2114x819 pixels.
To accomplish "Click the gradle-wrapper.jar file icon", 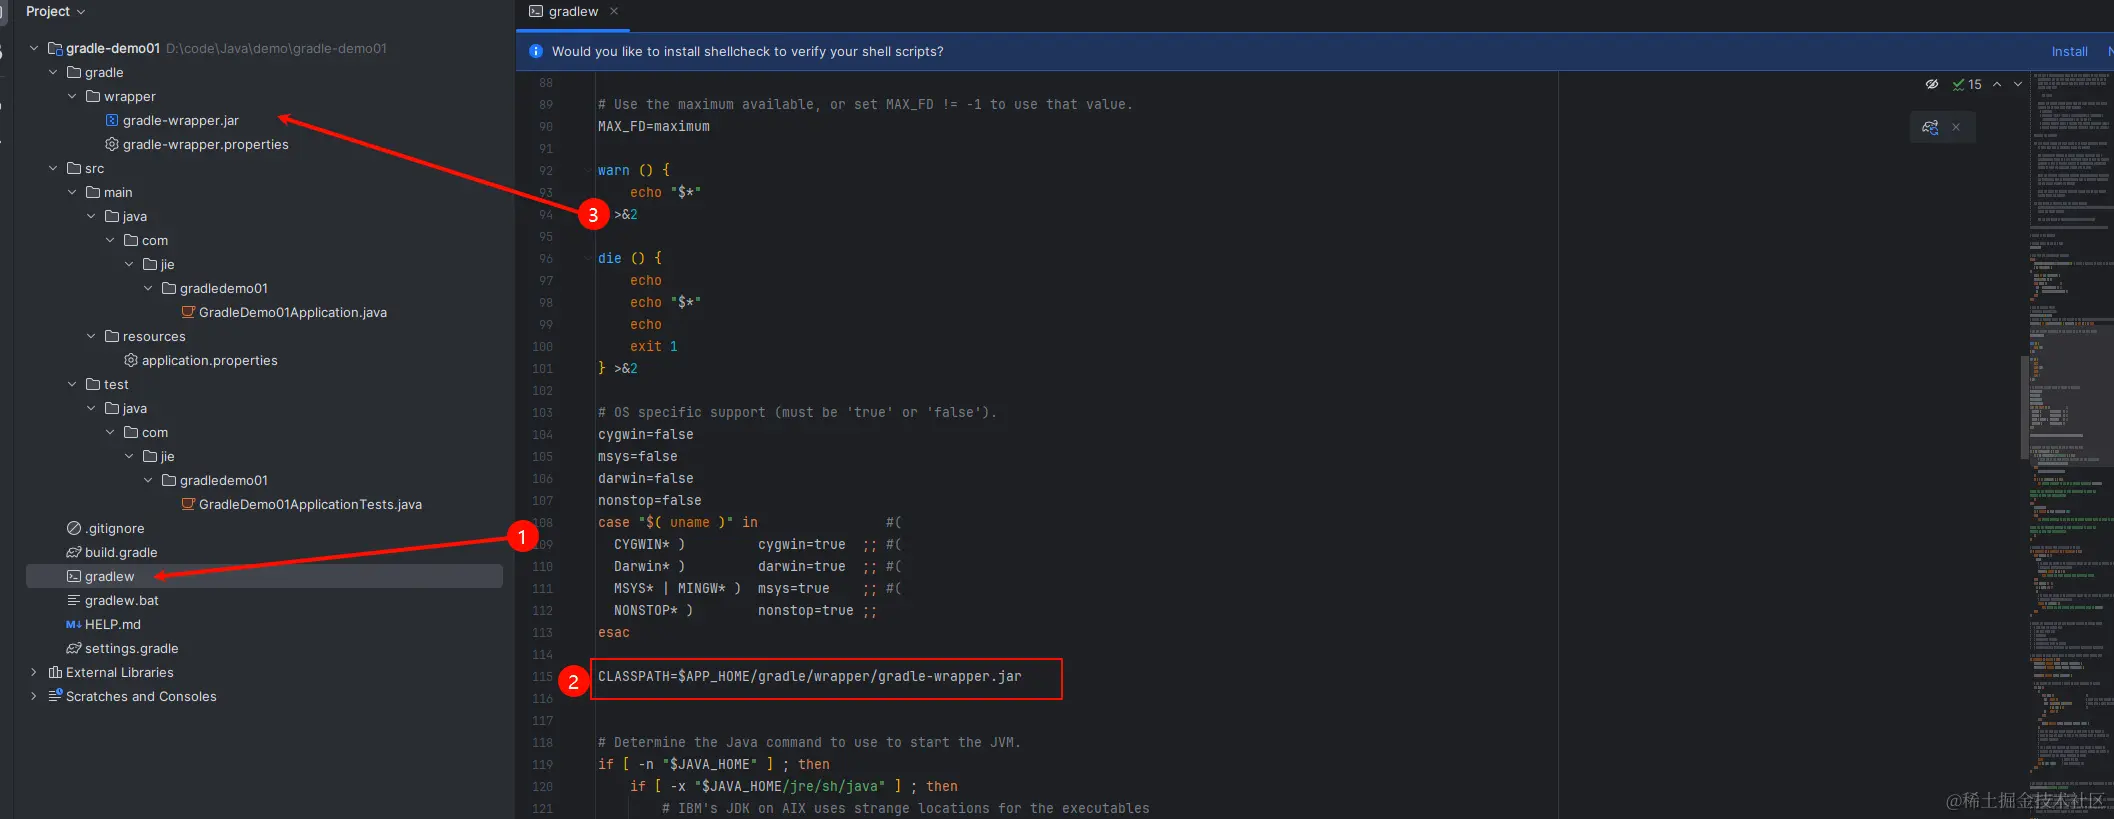I will 112,120.
